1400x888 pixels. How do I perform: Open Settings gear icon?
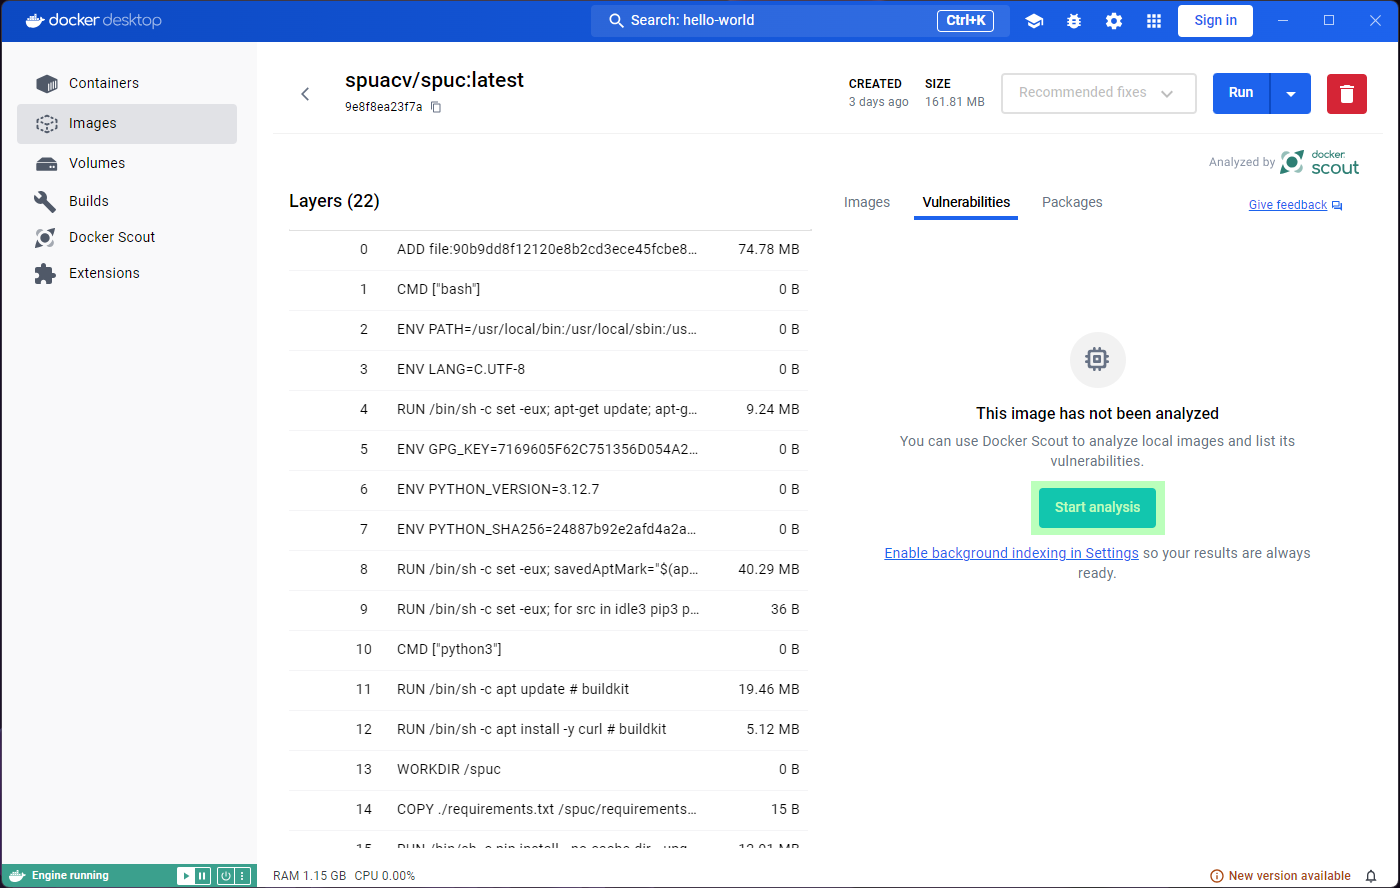pyautogui.click(x=1114, y=21)
